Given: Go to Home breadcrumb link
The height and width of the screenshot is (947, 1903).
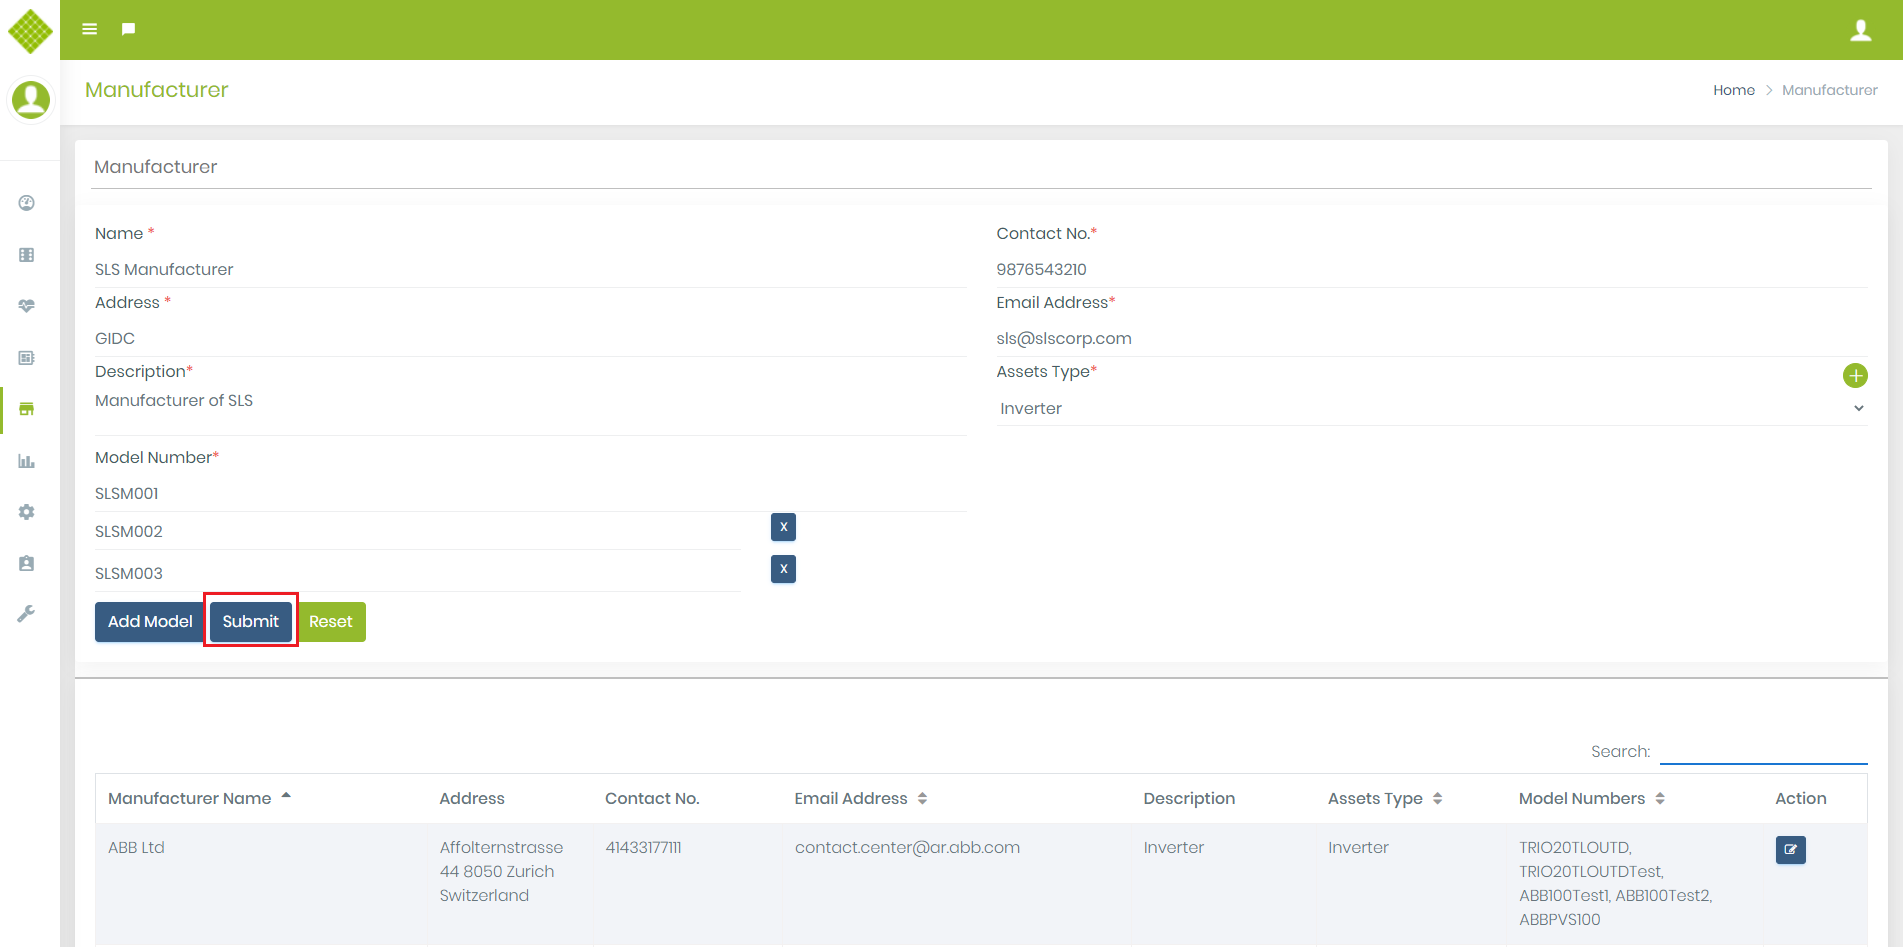Looking at the screenshot, I should tap(1733, 90).
